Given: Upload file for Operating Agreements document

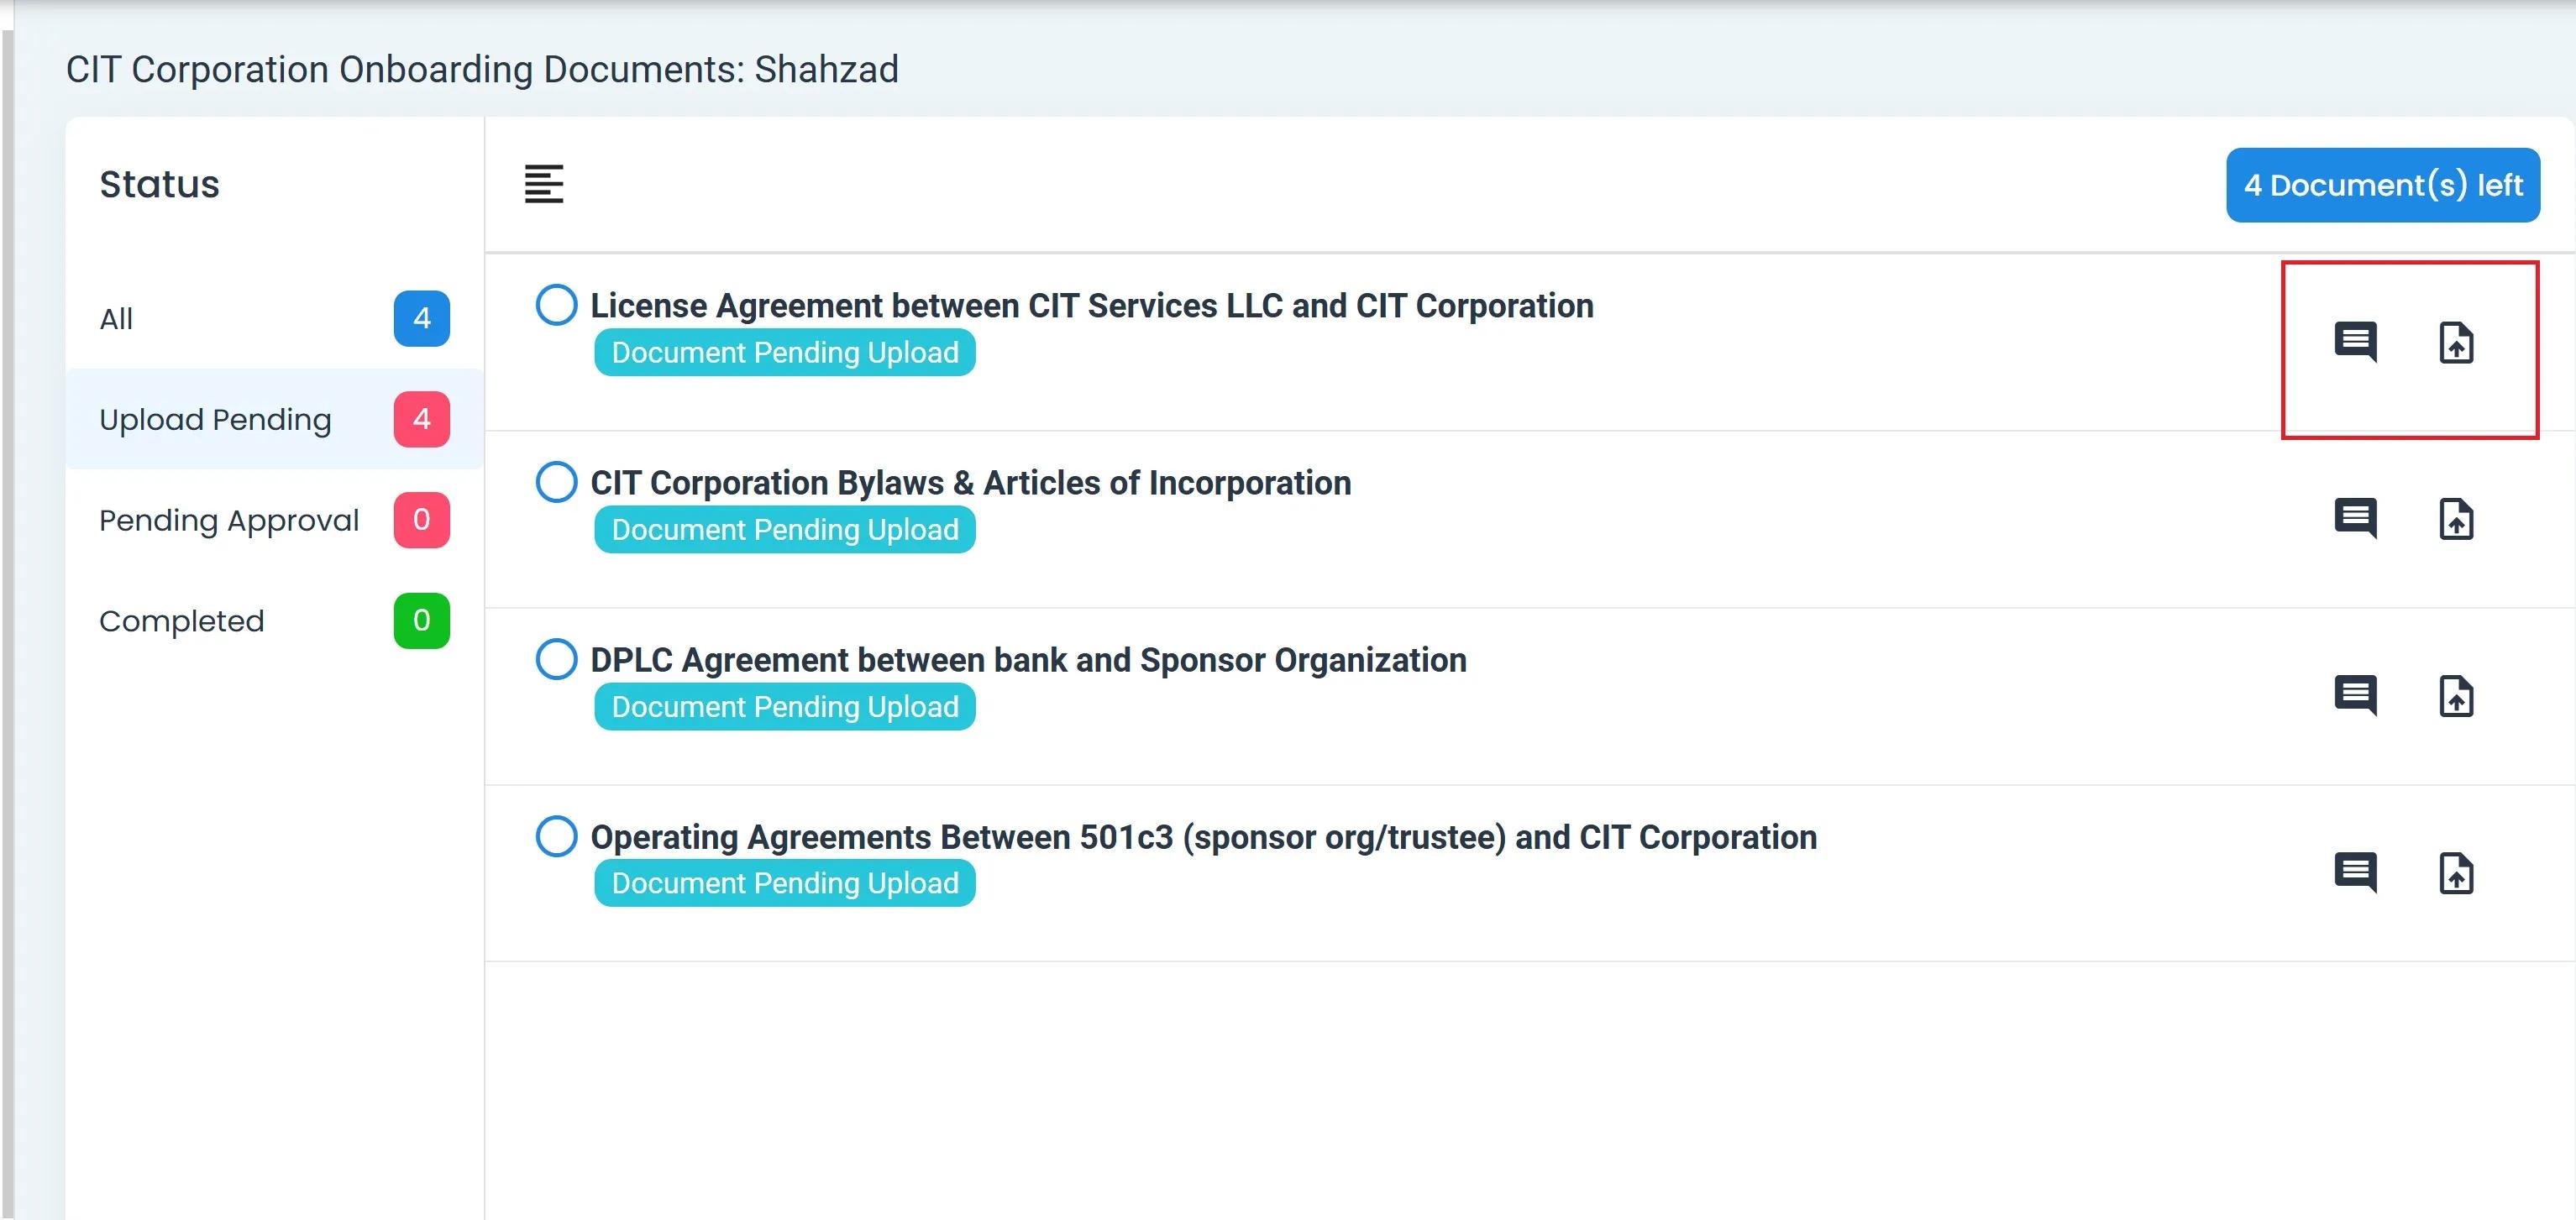Looking at the screenshot, I should [2456, 873].
